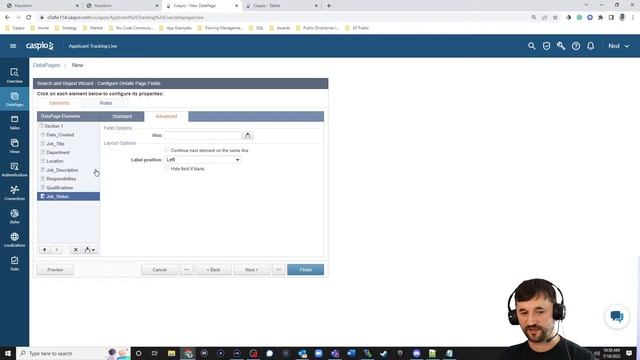Open the Windows Start menu
Viewport: 640px width, 360px height.
pyautogui.click(x=8, y=353)
